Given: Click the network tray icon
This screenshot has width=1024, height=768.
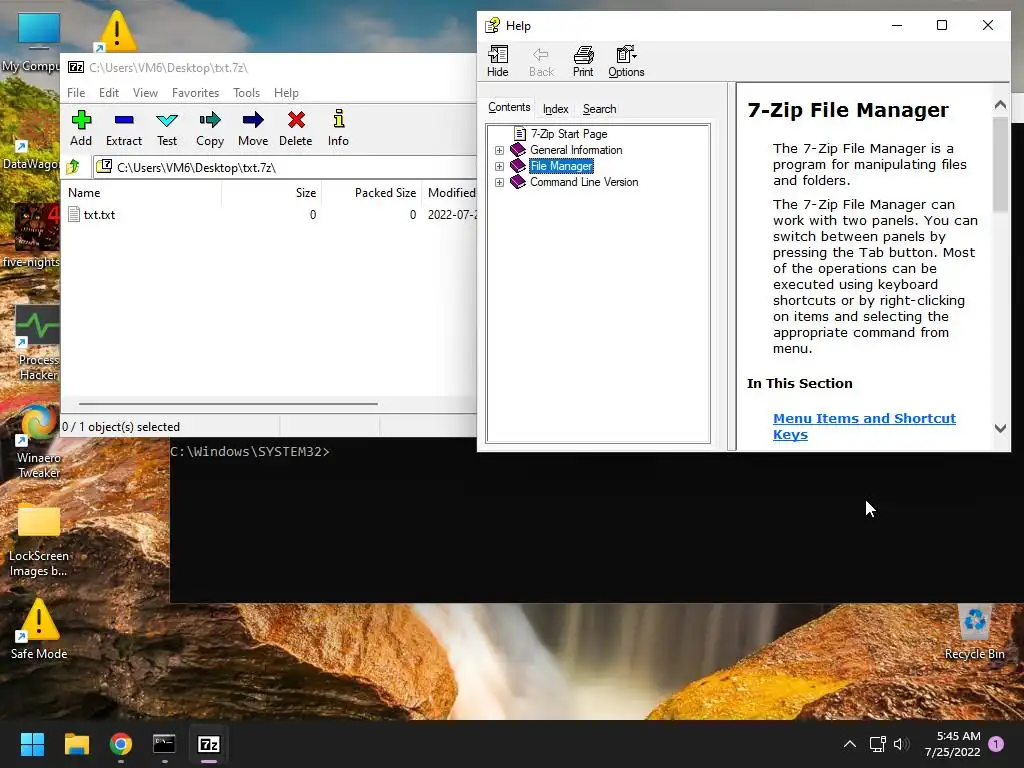Looking at the screenshot, I should pos(877,744).
